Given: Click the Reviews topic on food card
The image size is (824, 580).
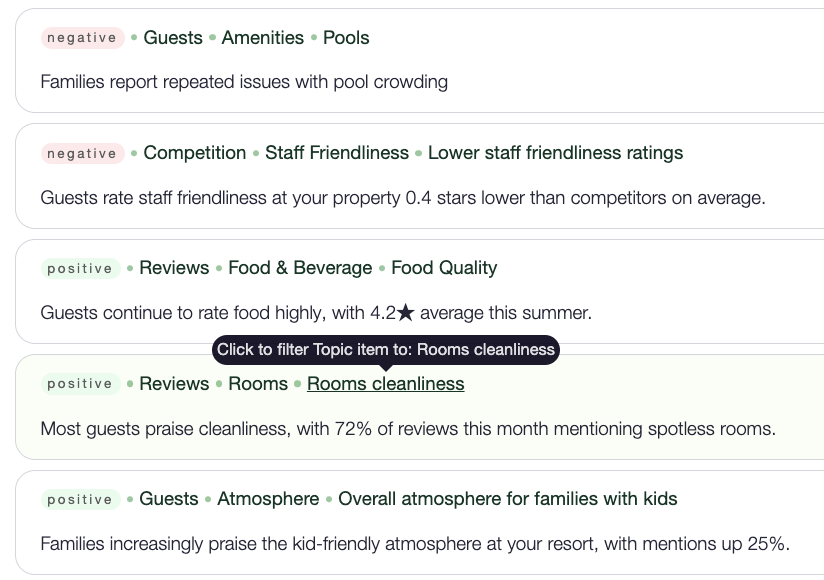Looking at the screenshot, I should tap(174, 268).
